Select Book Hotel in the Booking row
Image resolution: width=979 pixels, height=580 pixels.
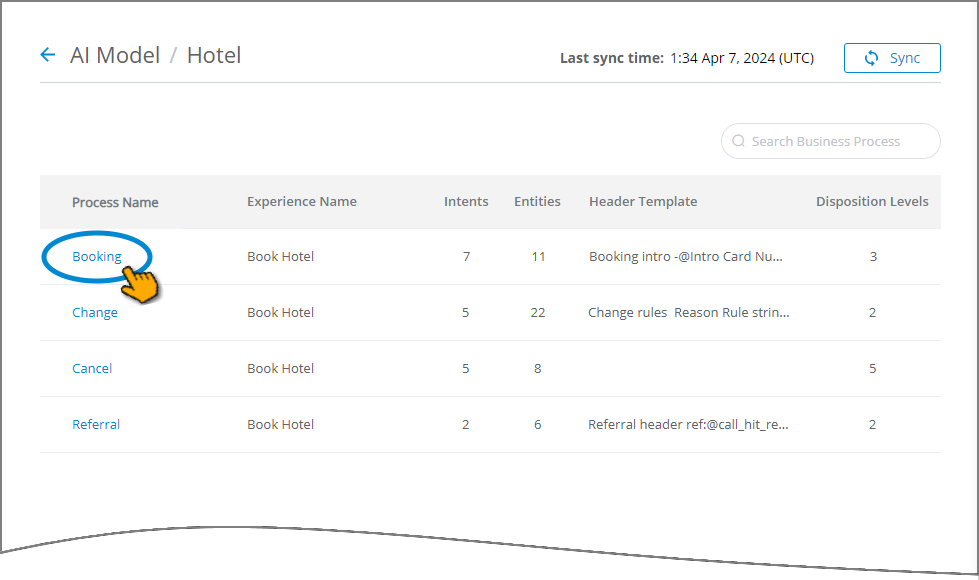pyautogui.click(x=280, y=257)
